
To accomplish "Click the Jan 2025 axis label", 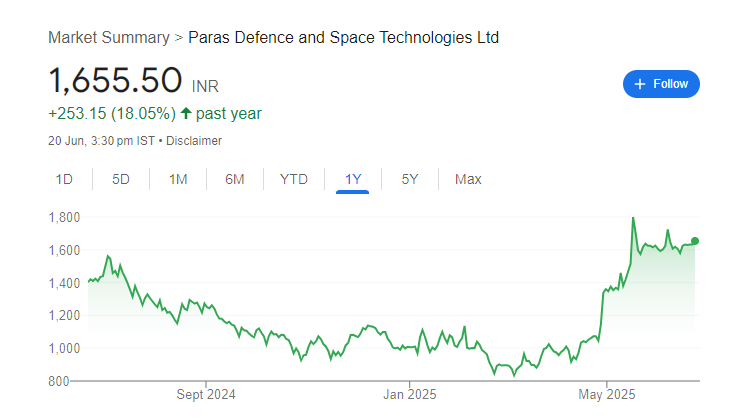I will 410,394.
